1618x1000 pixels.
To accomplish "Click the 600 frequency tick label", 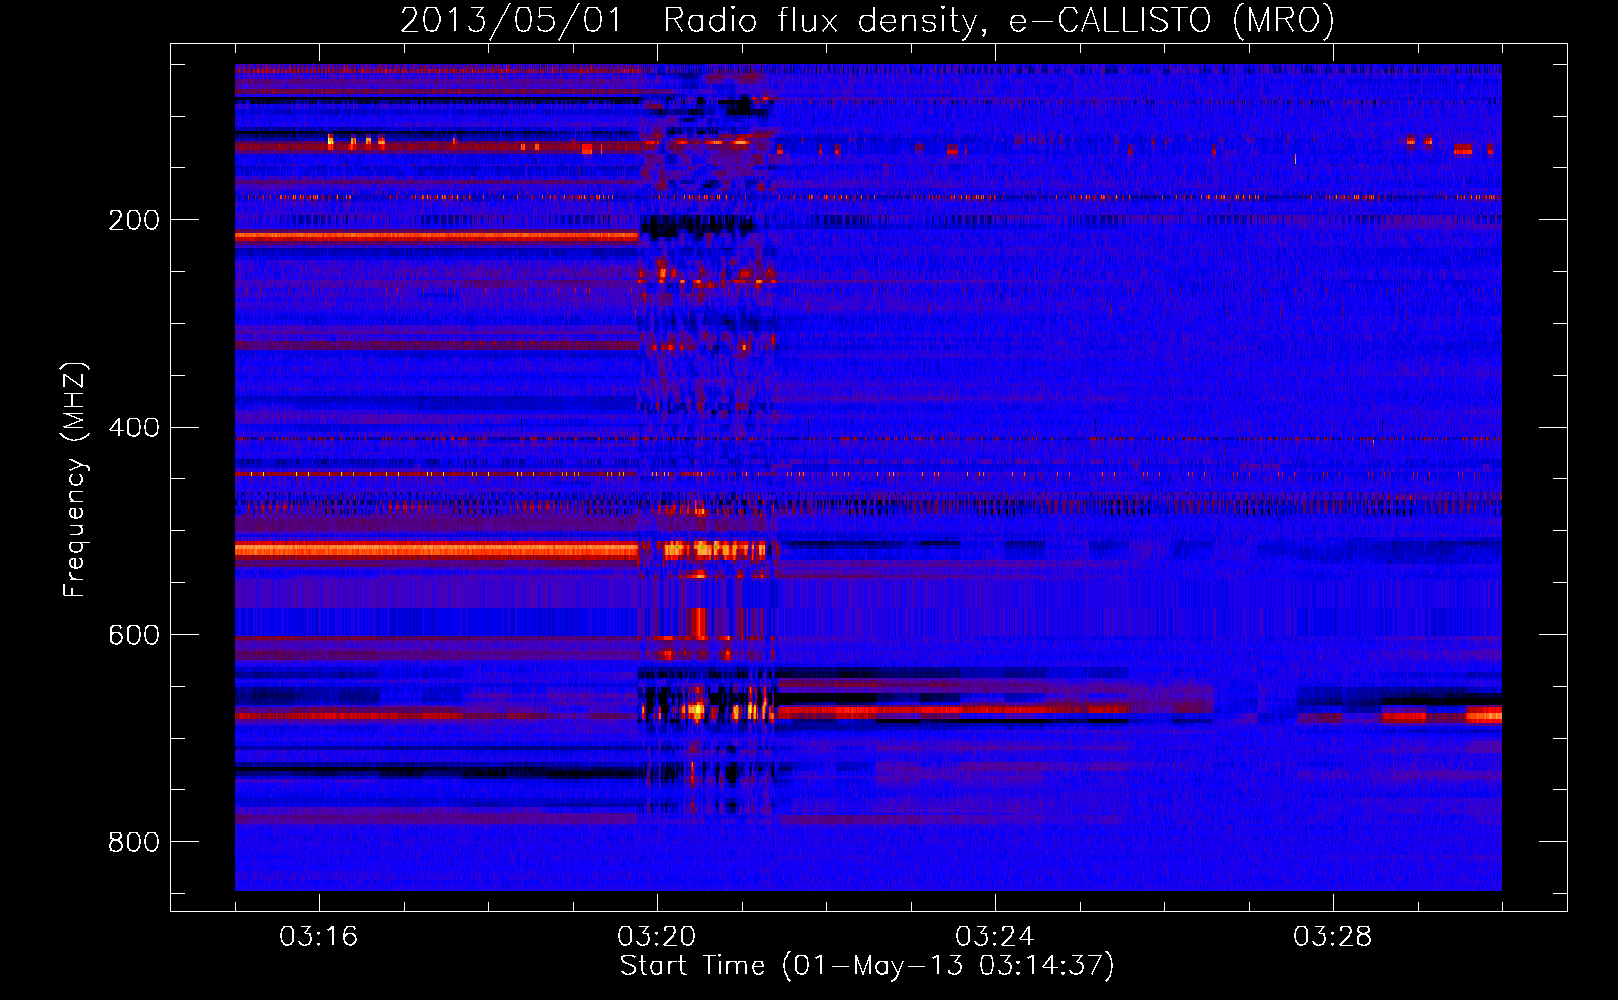I will [x=134, y=636].
